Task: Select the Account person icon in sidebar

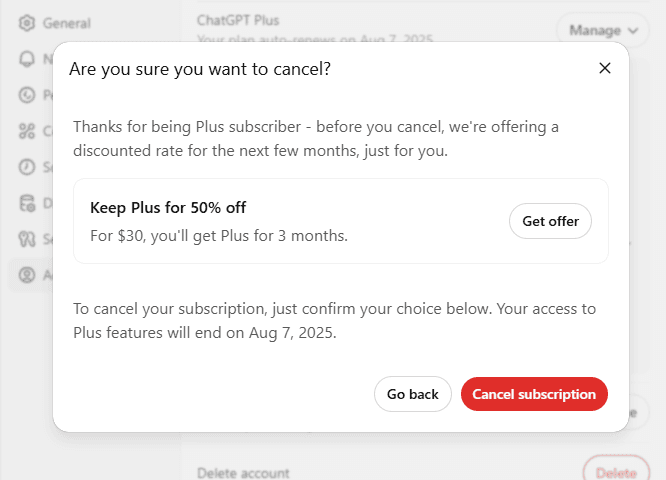Action: 27,275
